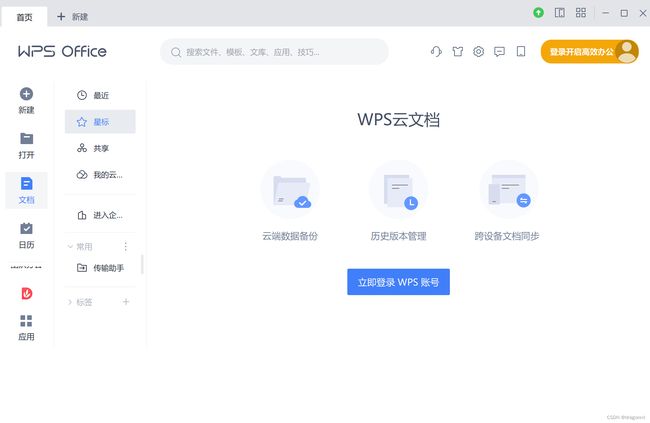
Task: Open the shirt skin icon in header
Action: click(458, 51)
